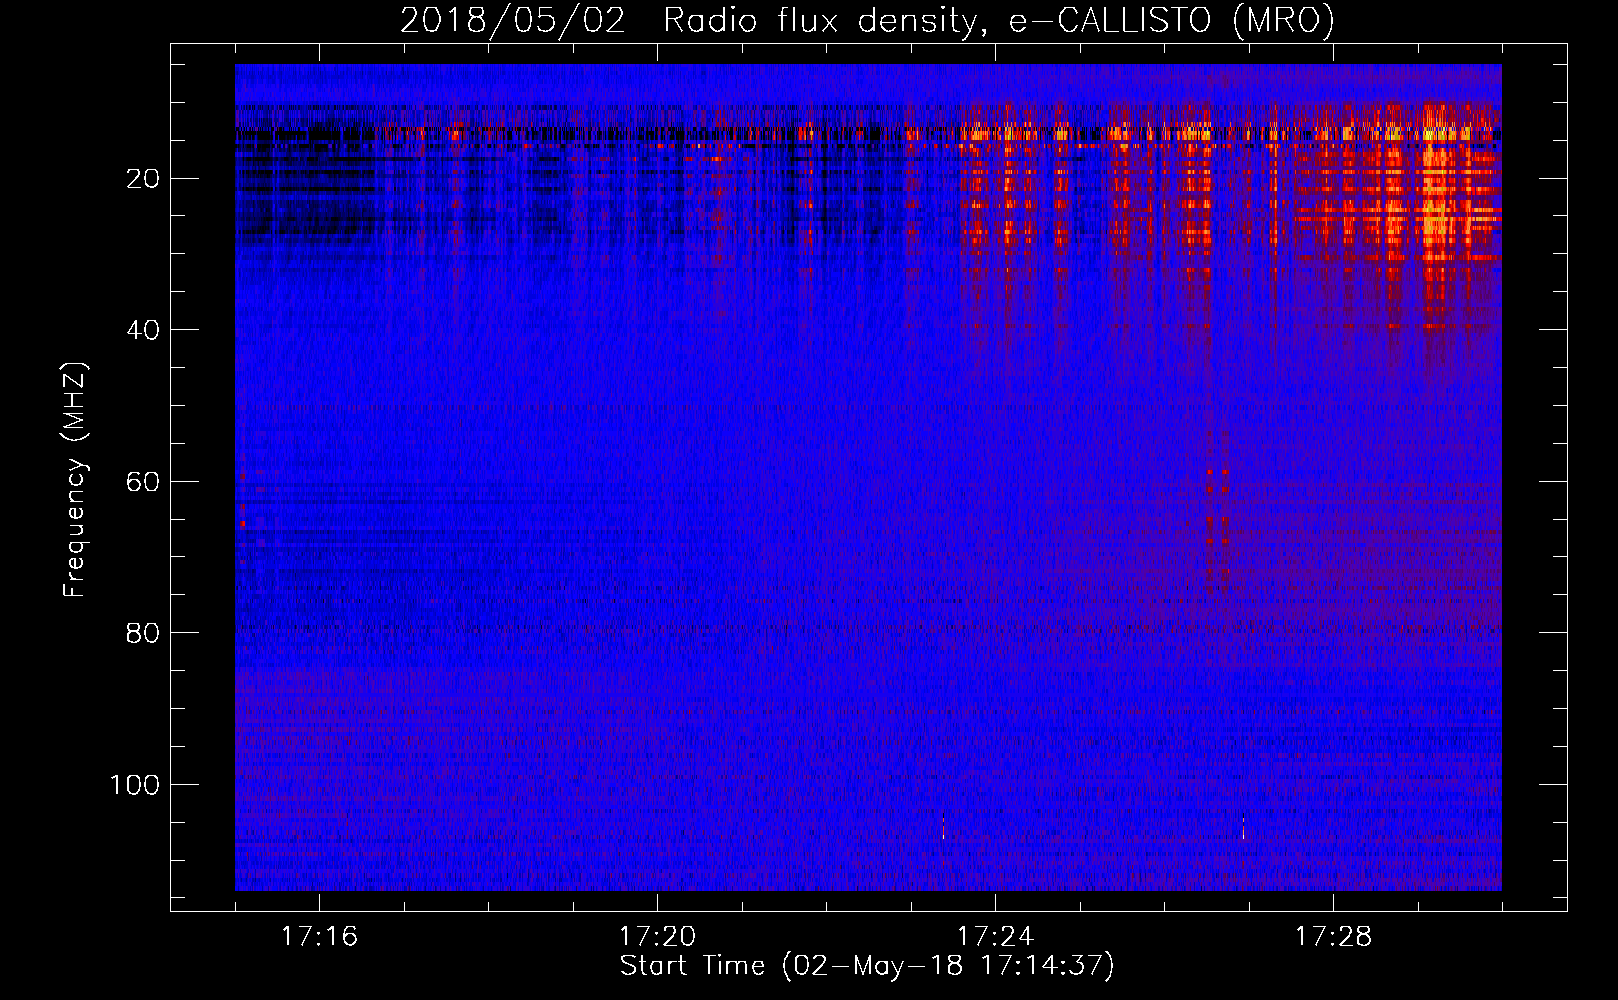Click the 80 MHz frequency tick label
Viewport: 1618px width, 1000px height.
pos(143,633)
